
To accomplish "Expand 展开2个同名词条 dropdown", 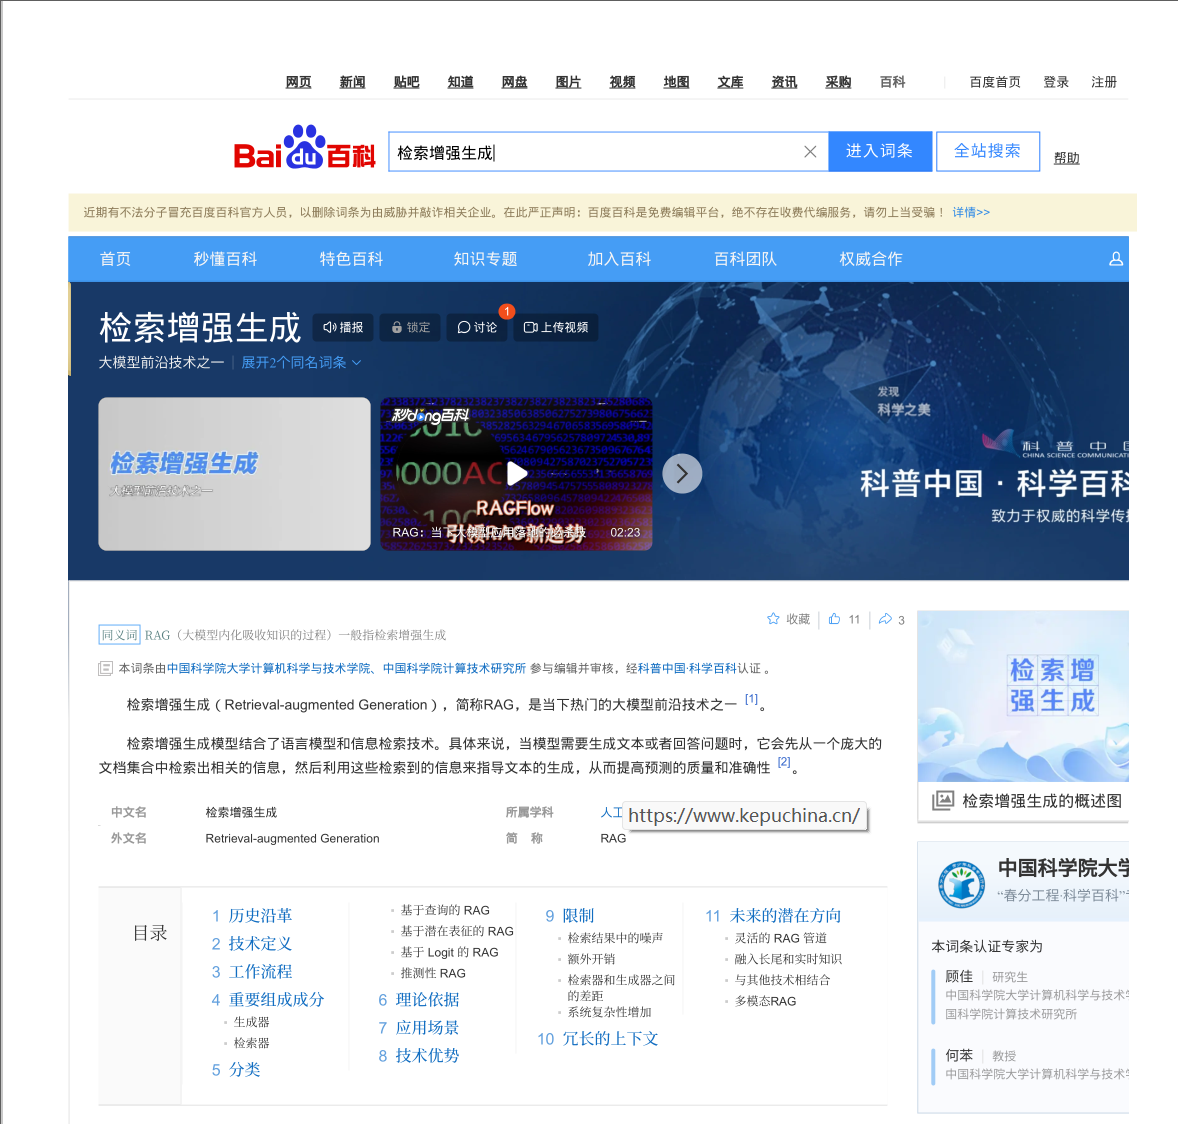I will pyautogui.click(x=301, y=362).
